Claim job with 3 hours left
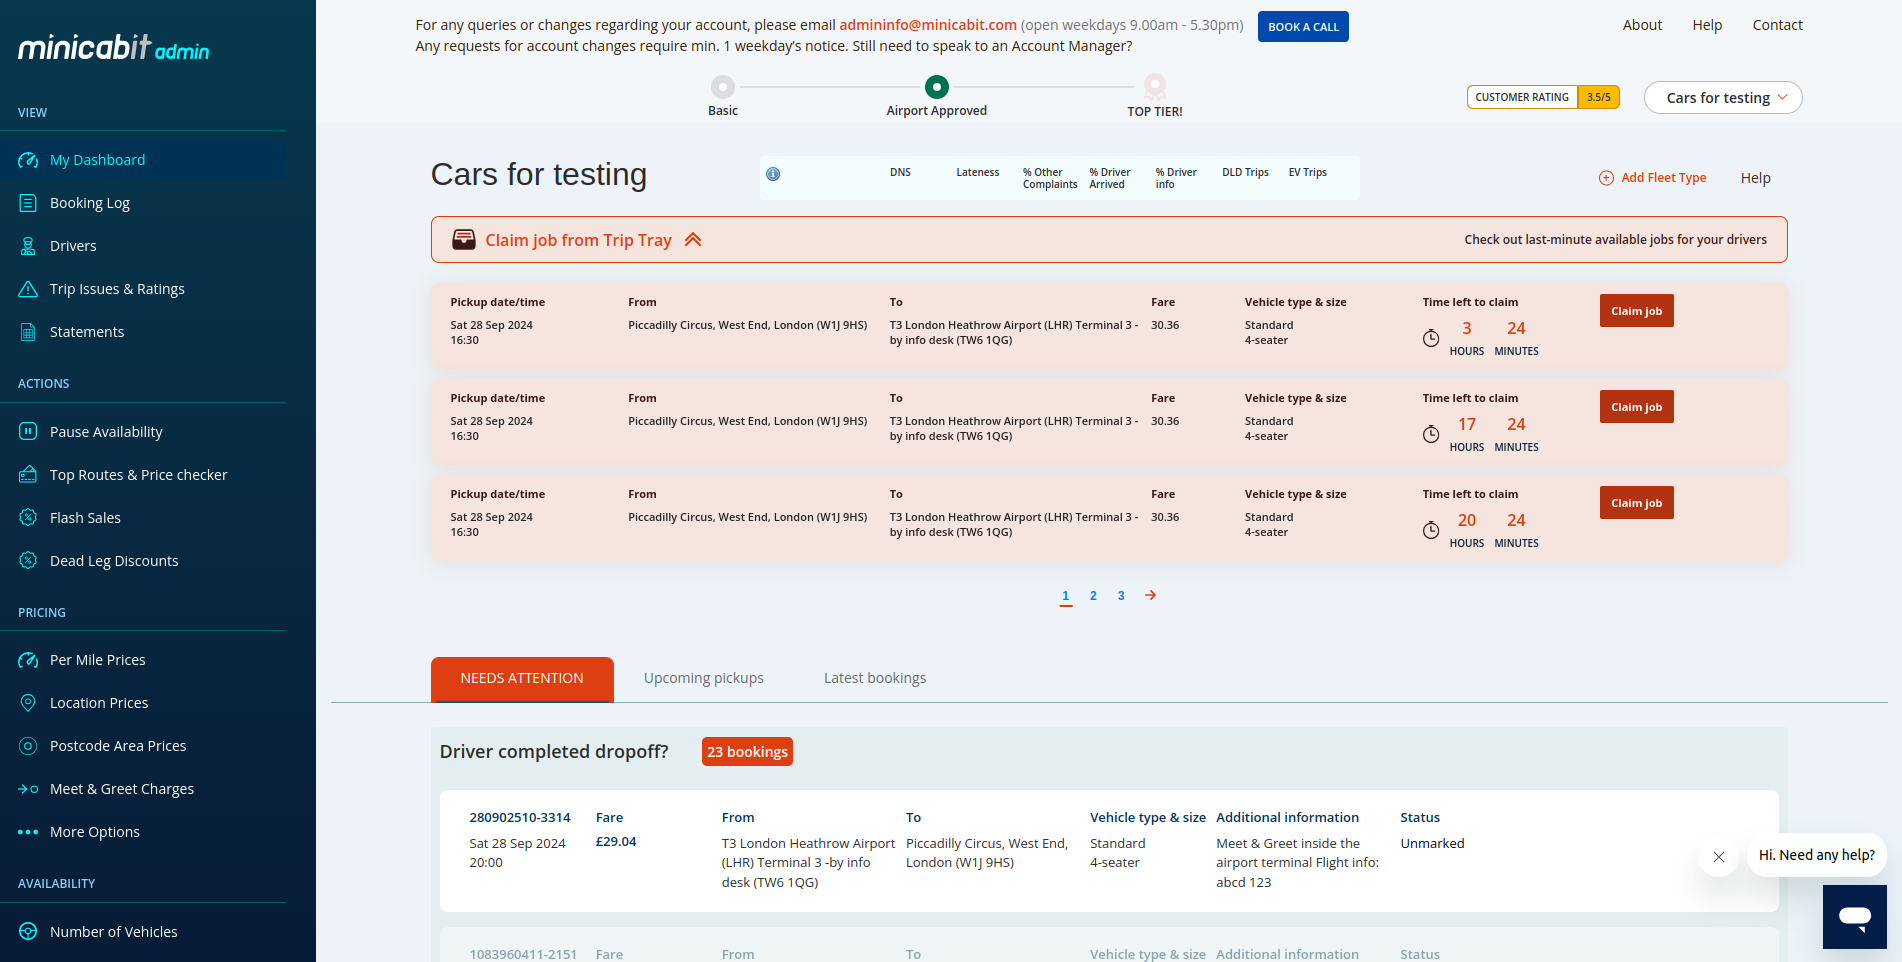 1636,311
